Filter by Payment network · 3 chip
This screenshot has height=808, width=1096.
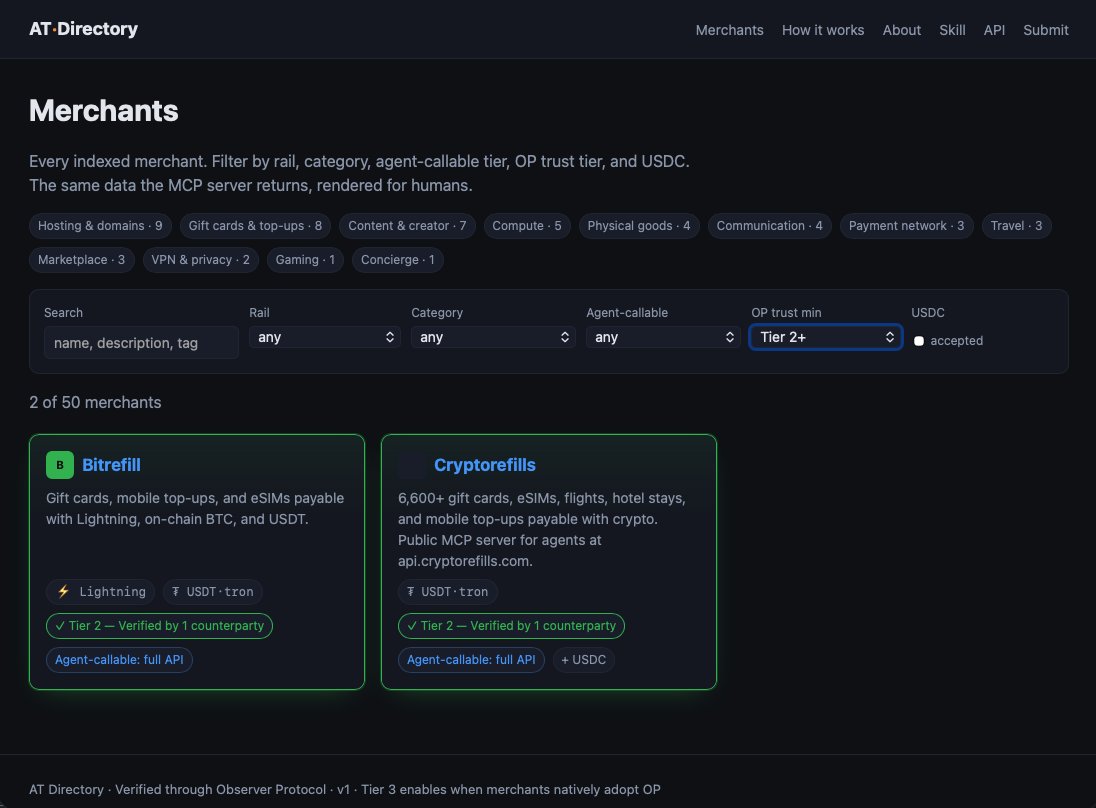click(x=906, y=226)
